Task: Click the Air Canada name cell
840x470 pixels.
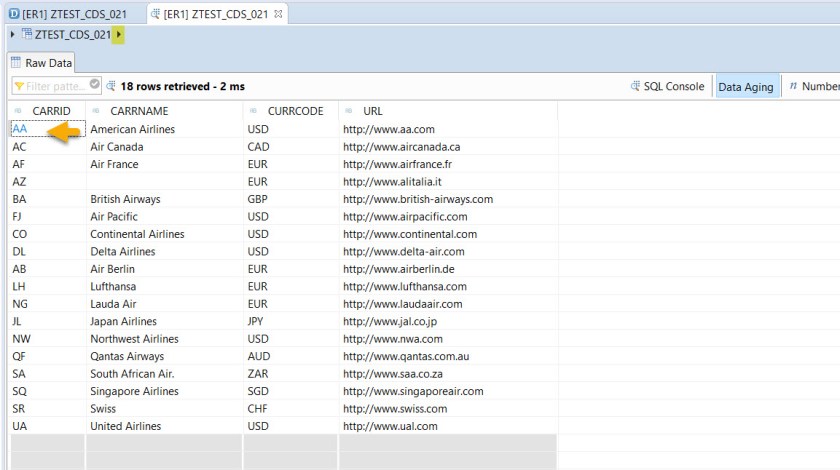Action: (164, 147)
